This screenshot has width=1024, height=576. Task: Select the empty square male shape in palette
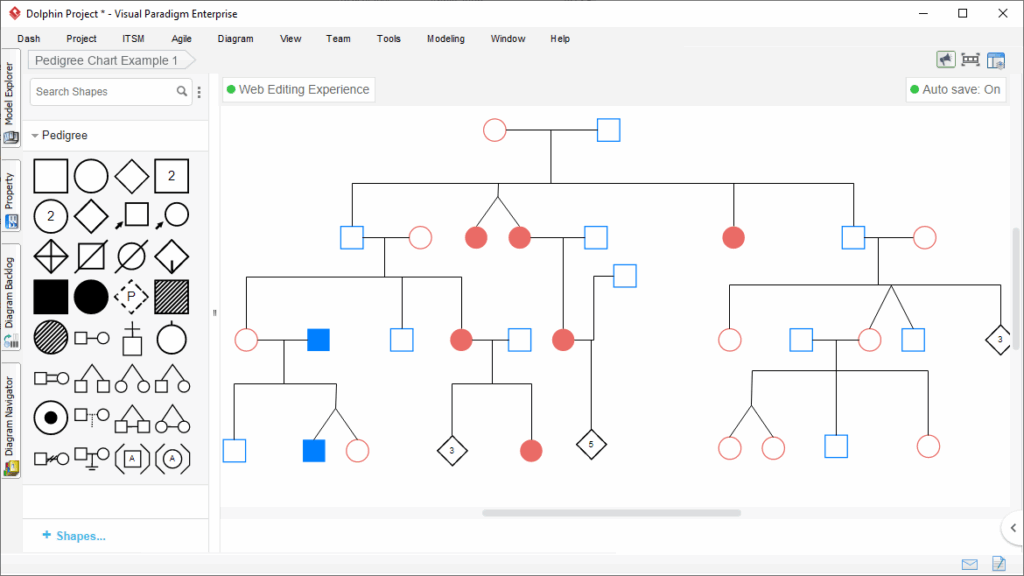tap(50, 176)
